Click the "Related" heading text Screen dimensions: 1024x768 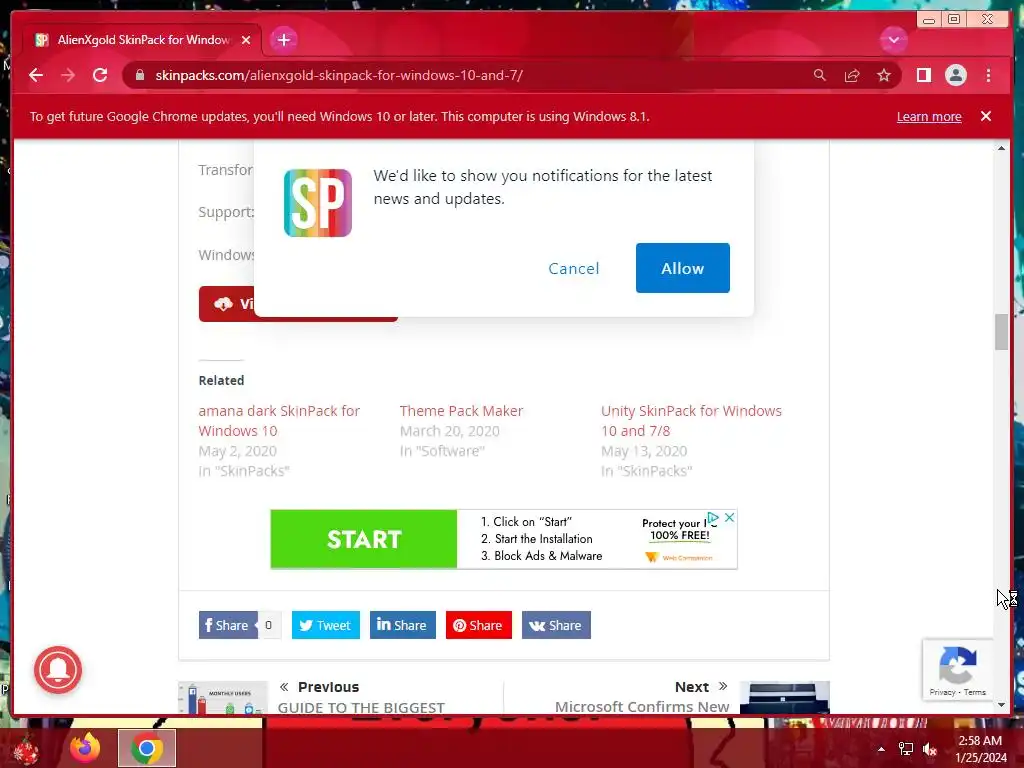pyautogui.click(x=221, y=380)
